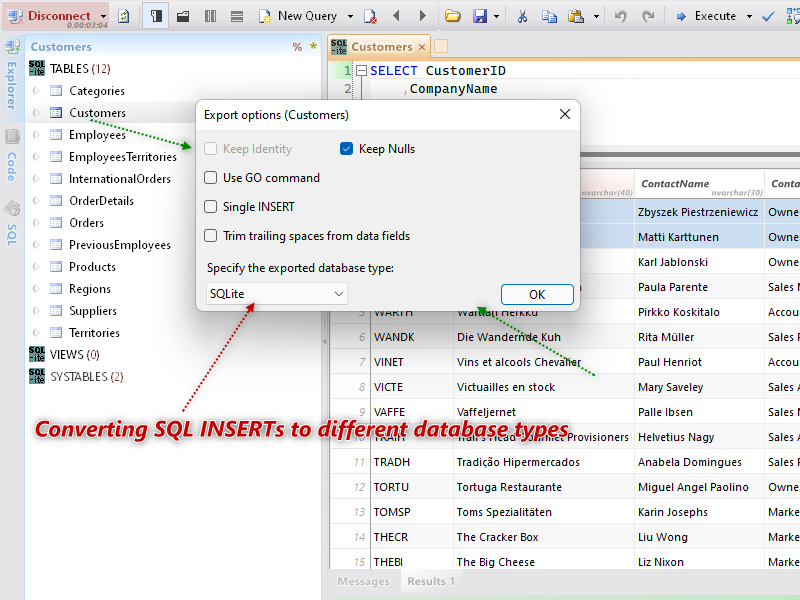Image resolution: width=800 pixels, height=600 pixels.
Task: Click the cut scissors icon
Action: (x=522, y=16)
